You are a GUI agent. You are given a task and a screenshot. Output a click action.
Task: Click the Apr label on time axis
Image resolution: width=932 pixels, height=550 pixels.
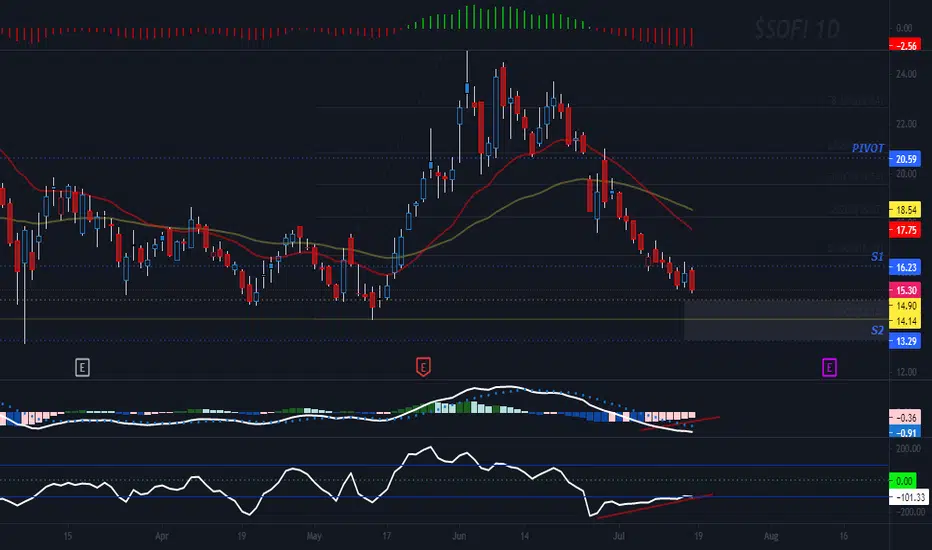[x=162, y=536]
